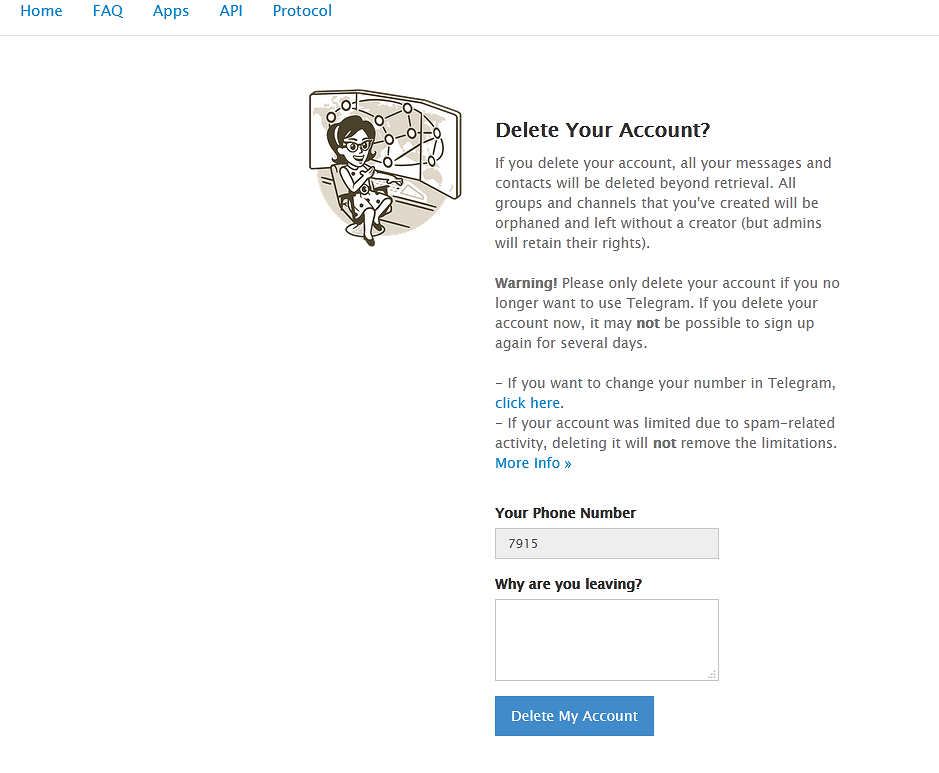Click the text area resize handle
Viewport: 939px width, 773px height.
point(712,674)
